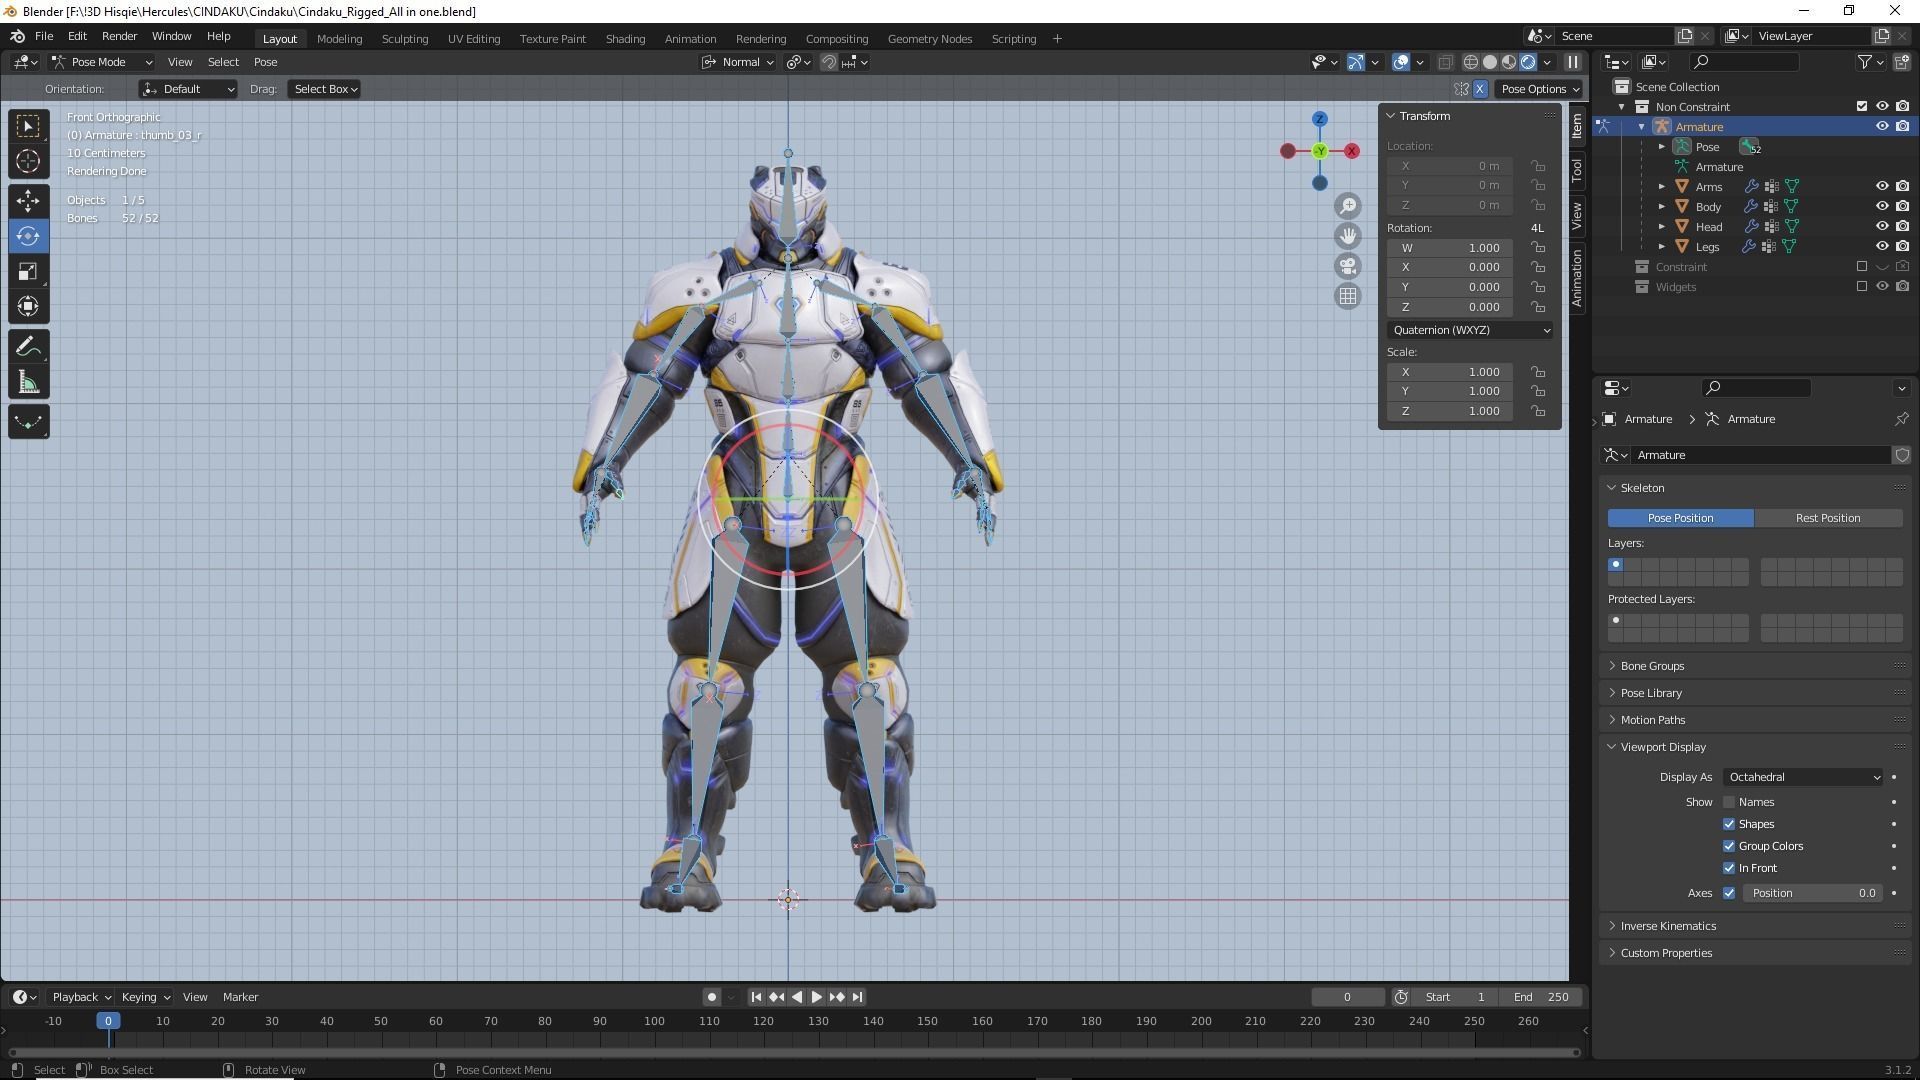Activate the Move tool
This screenshot has width=1920, height=1080.
28,200
